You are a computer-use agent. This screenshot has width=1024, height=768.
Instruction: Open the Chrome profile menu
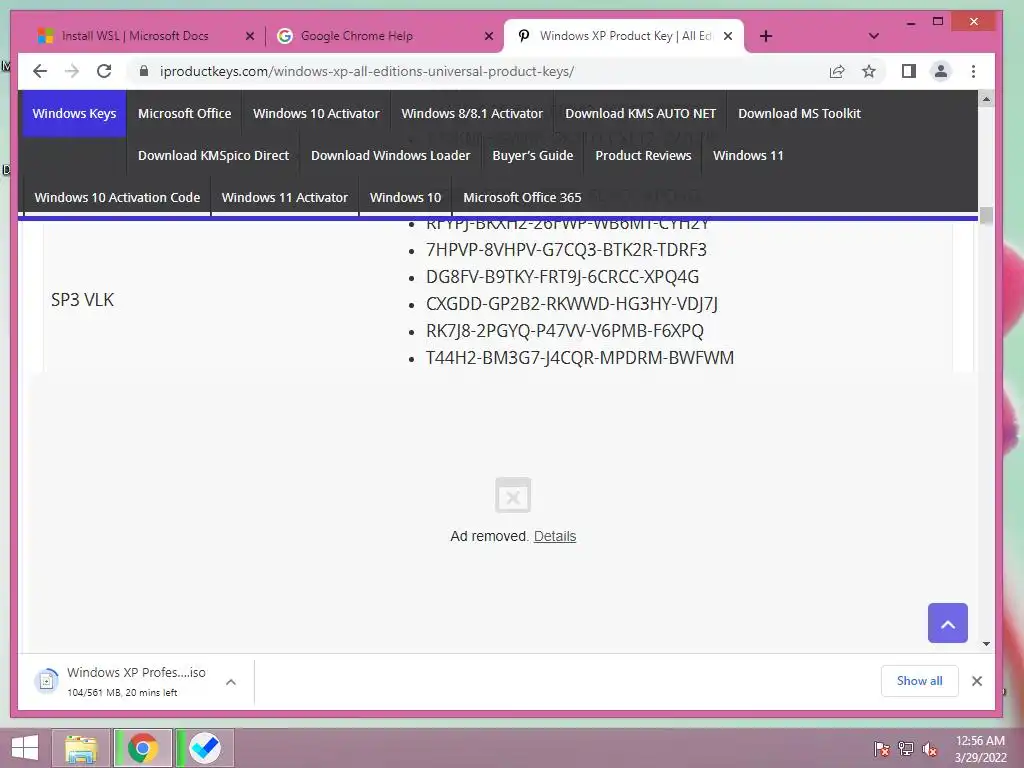click(x=940, y=71)
